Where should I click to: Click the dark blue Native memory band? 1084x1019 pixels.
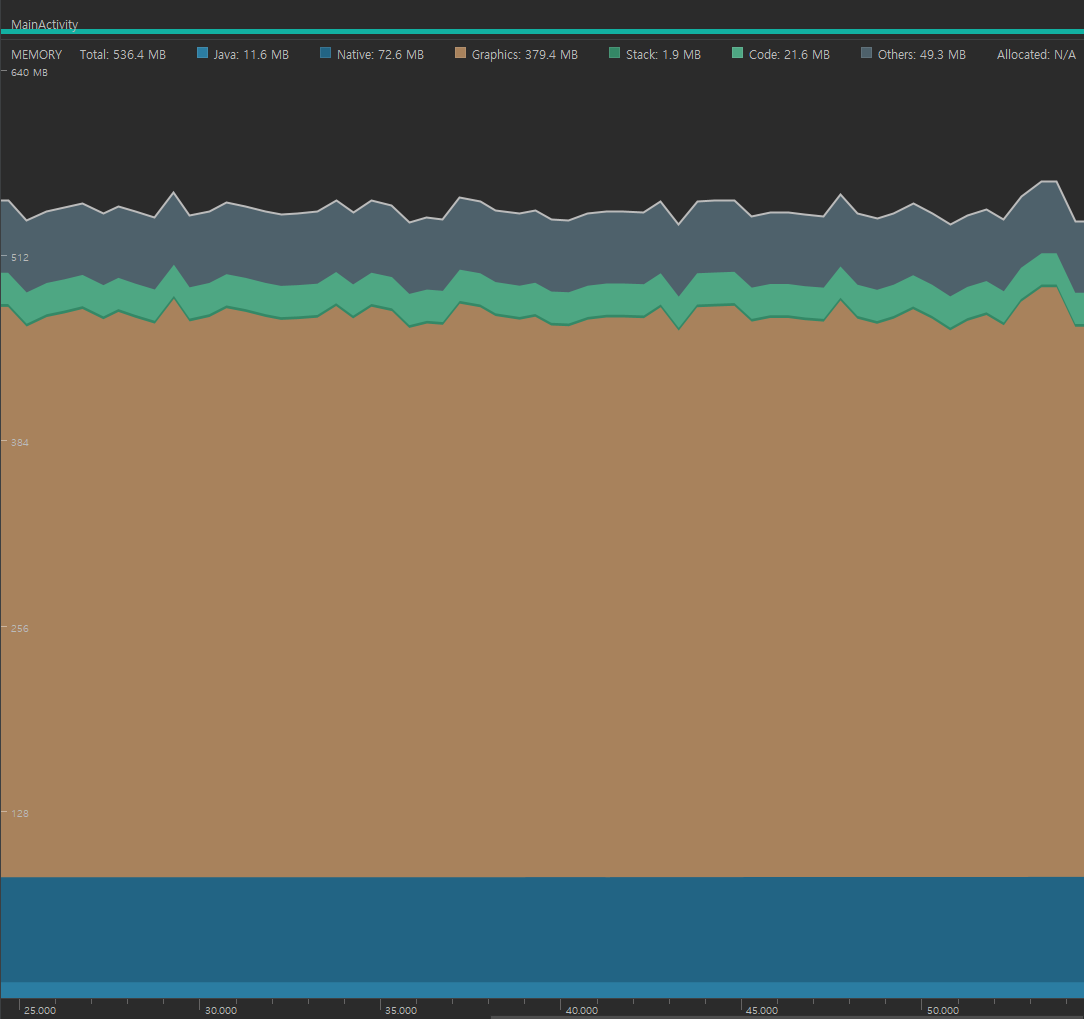(x=542, y=930)
